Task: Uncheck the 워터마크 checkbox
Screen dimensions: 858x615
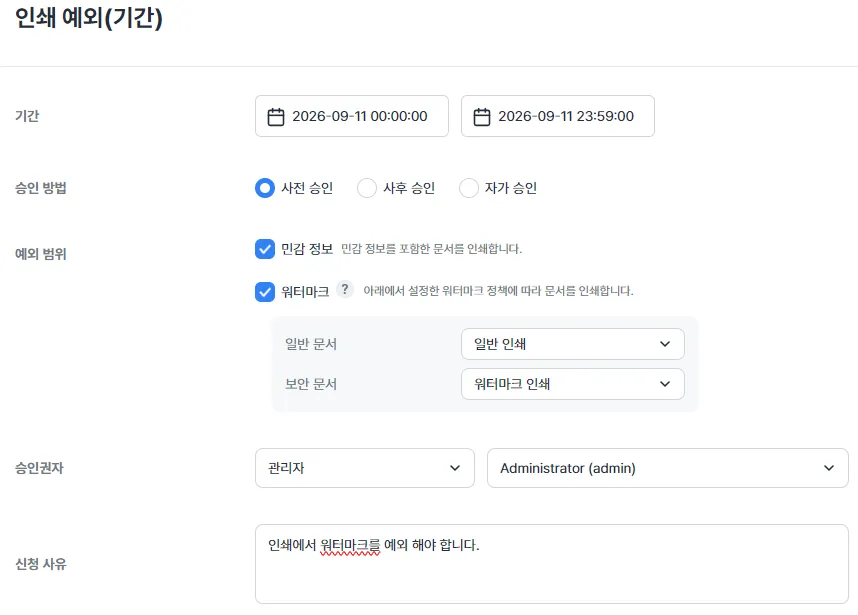Action: click(x=265, y=292)
